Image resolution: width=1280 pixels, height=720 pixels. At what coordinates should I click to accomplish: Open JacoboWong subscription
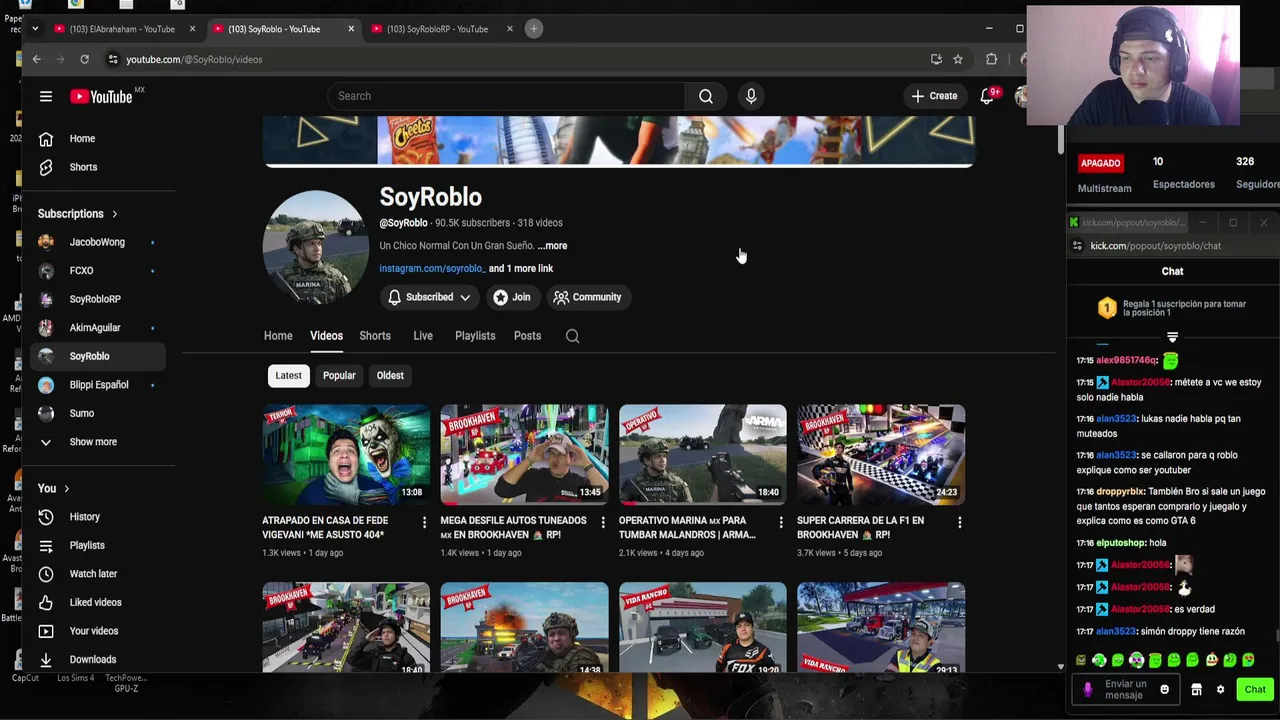pyautogui.click(x=100, y=242)
